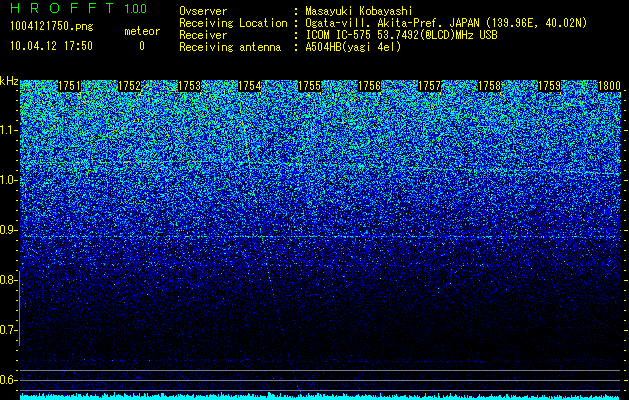
Task: Click the kHz axis unit label
Action: click(9, 81)
